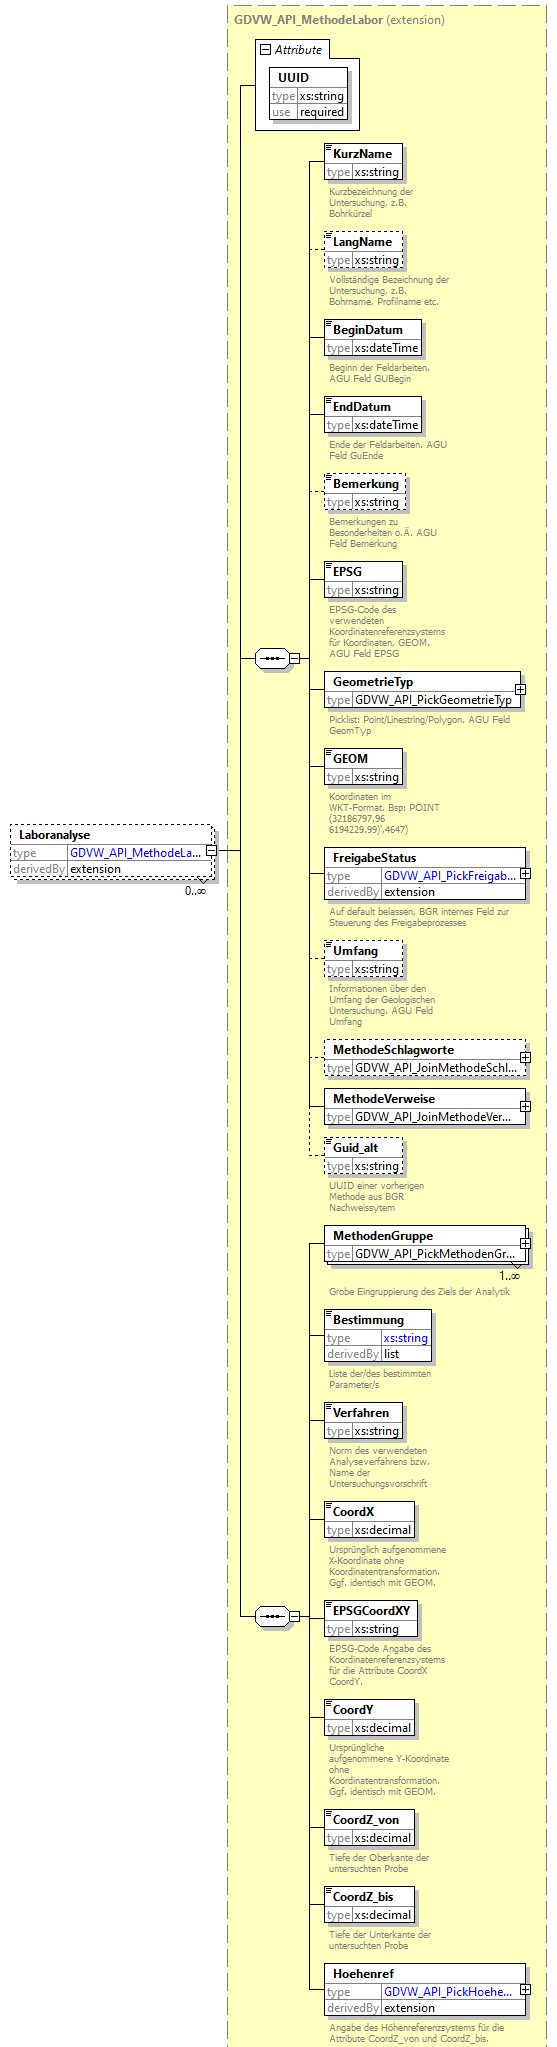The height and width of the screenshot is (2047, 557).
Task: Select the optional LangName element
Action: [363, 250]
